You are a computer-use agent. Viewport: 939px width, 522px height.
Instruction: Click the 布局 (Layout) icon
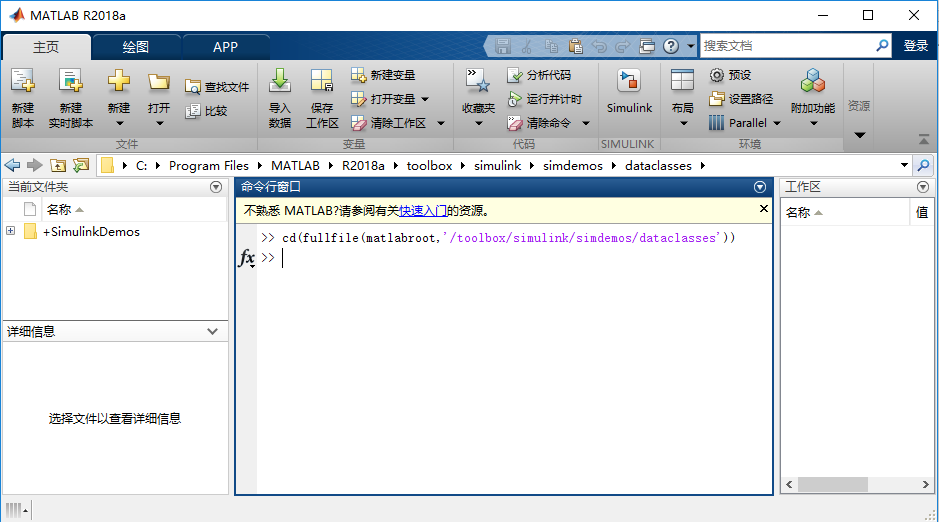point(682,80)
